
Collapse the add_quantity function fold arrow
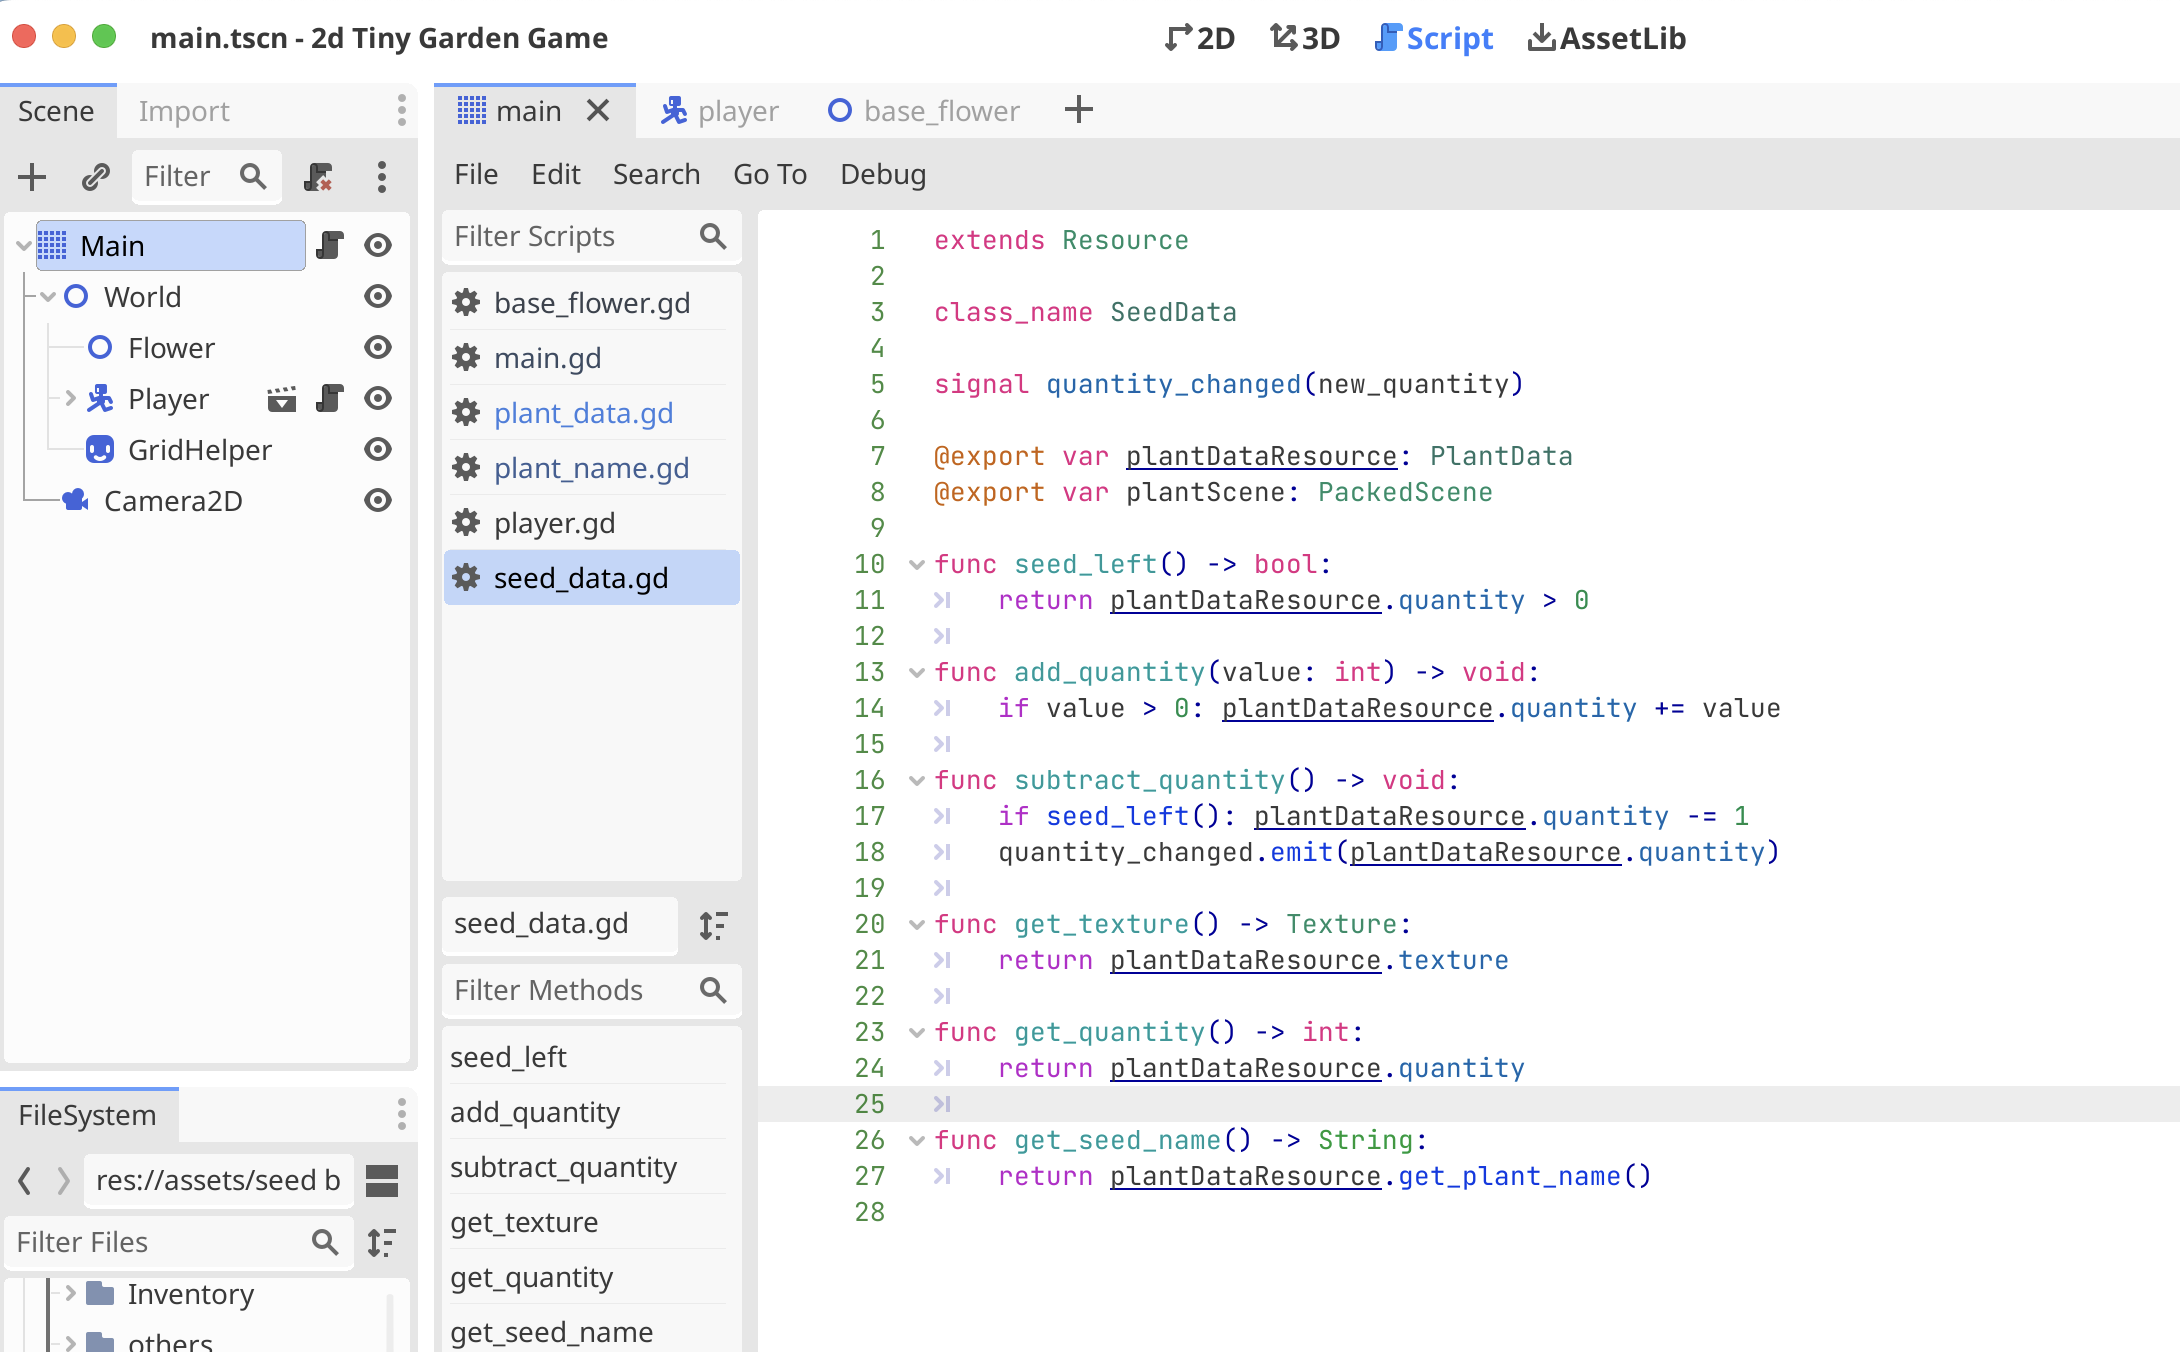click(916, 673)
